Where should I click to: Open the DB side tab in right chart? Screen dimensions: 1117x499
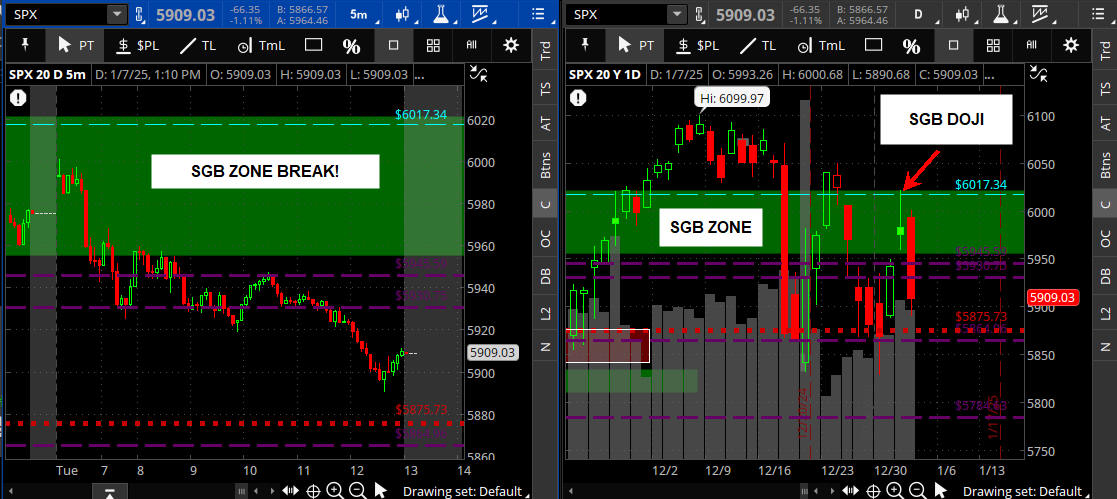point(1105,277)
